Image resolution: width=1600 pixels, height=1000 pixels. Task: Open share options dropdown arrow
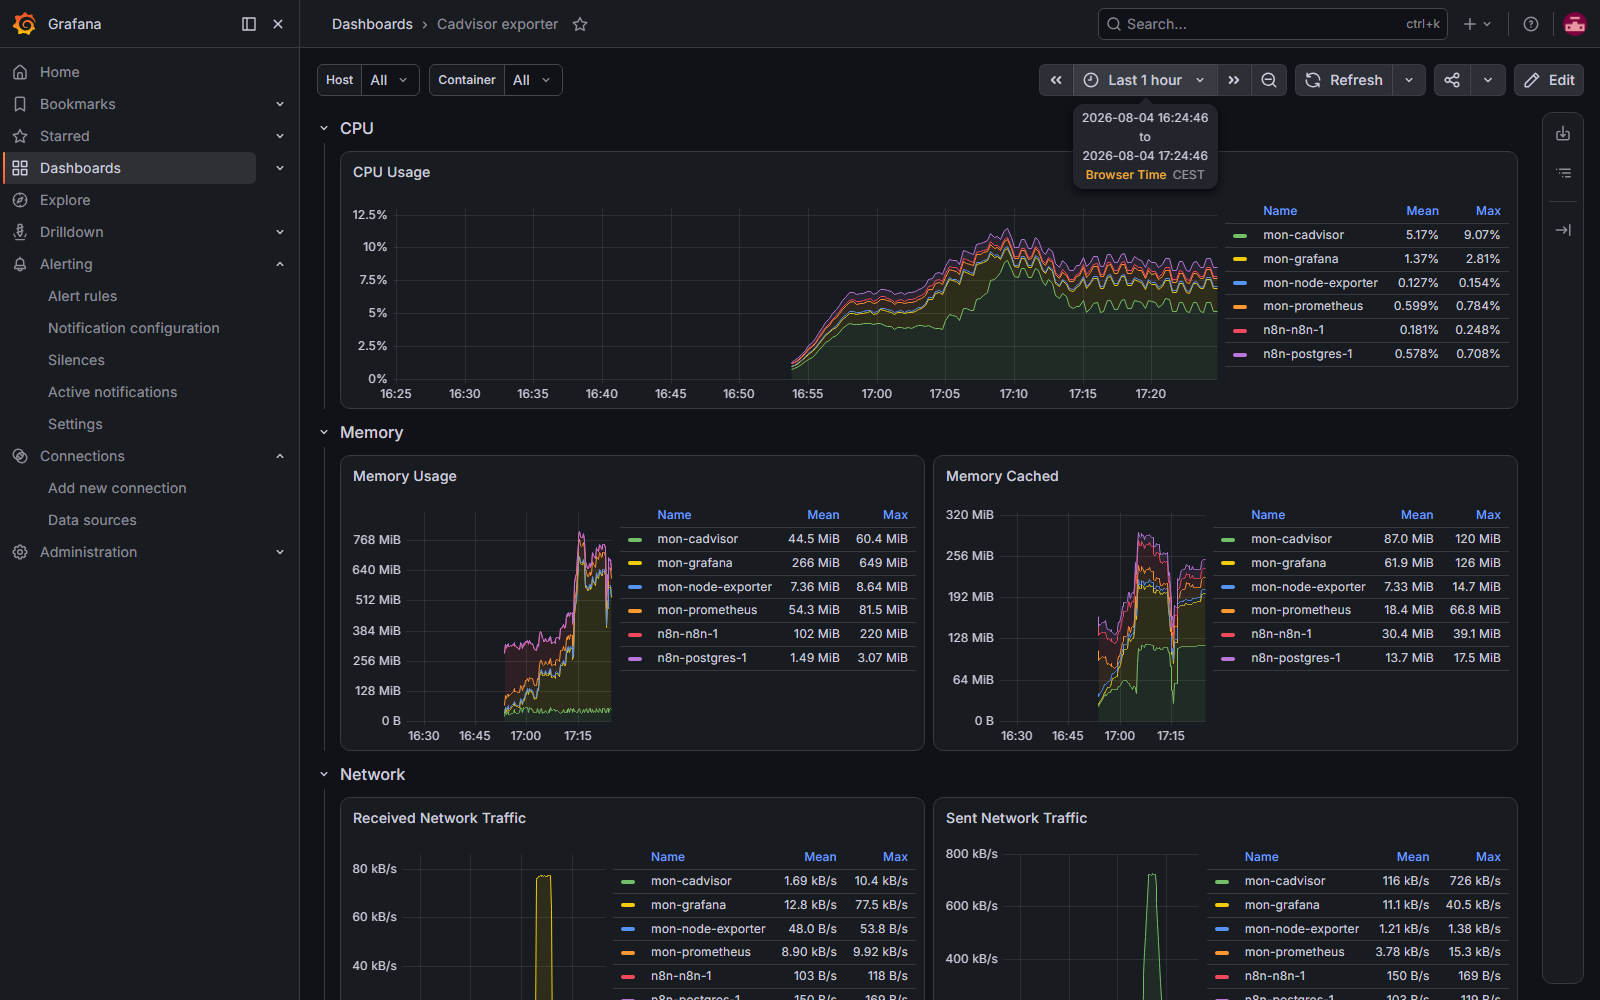(x=1488, y=80)
